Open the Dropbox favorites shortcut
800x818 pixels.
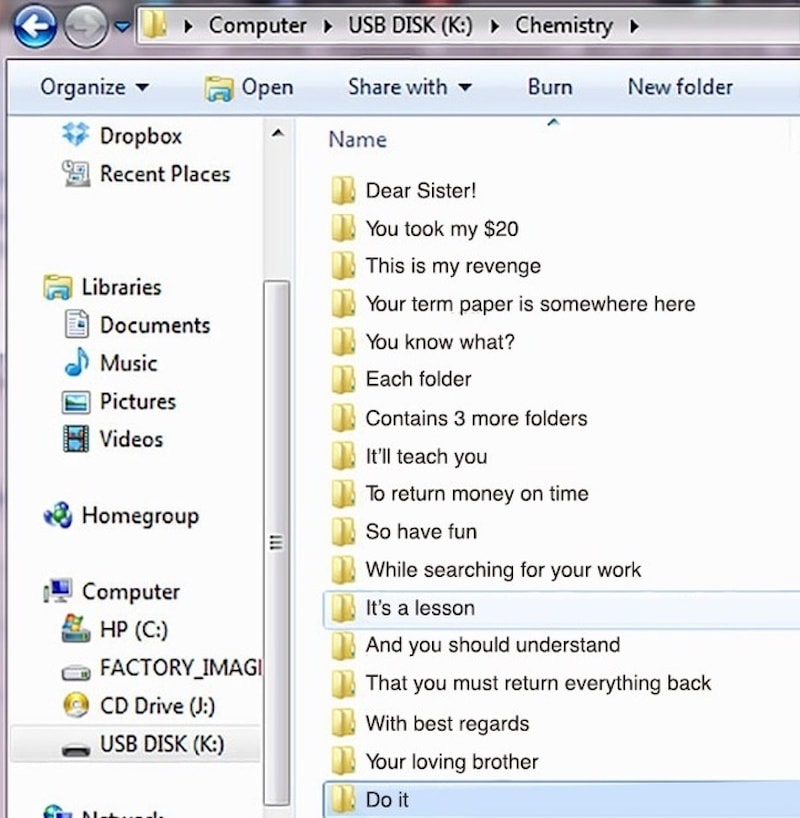[x=140, y=136]
